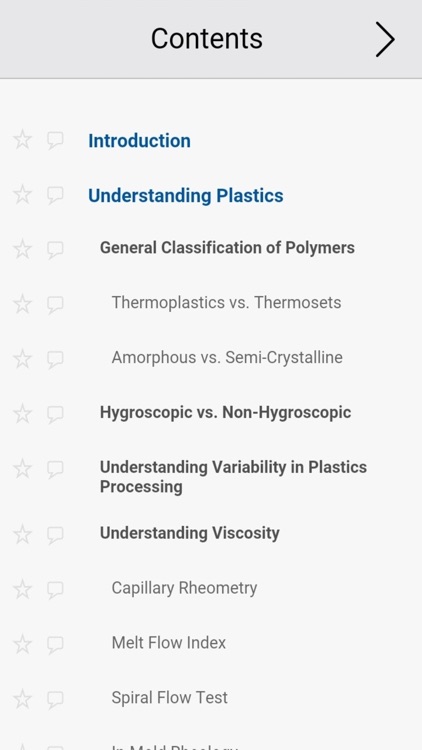Toggle star for Capillary Rheometry
422x750 pixels.
coord(22,589)
